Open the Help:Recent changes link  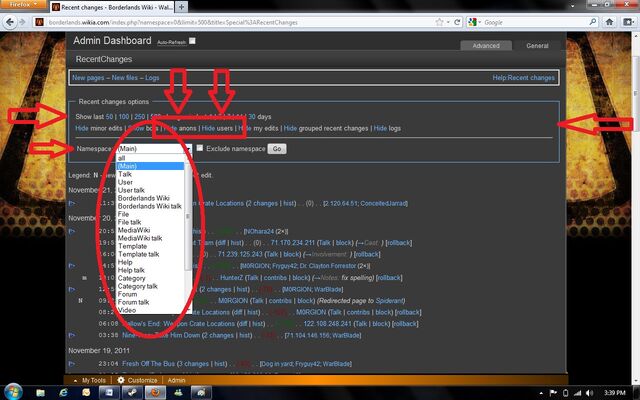[523, 78]
